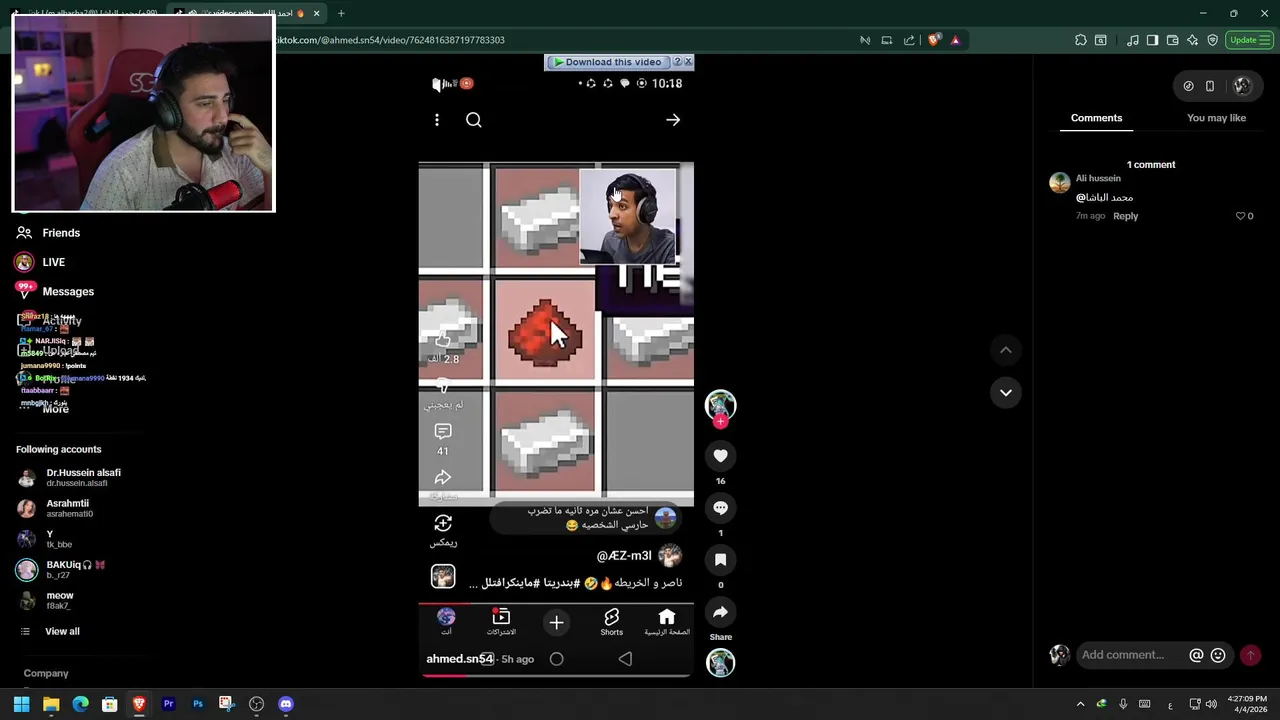The width and height of the screenshot is (1280, 720).
Task: Open Microsoft Edge from taskbar
Action: 80,704
